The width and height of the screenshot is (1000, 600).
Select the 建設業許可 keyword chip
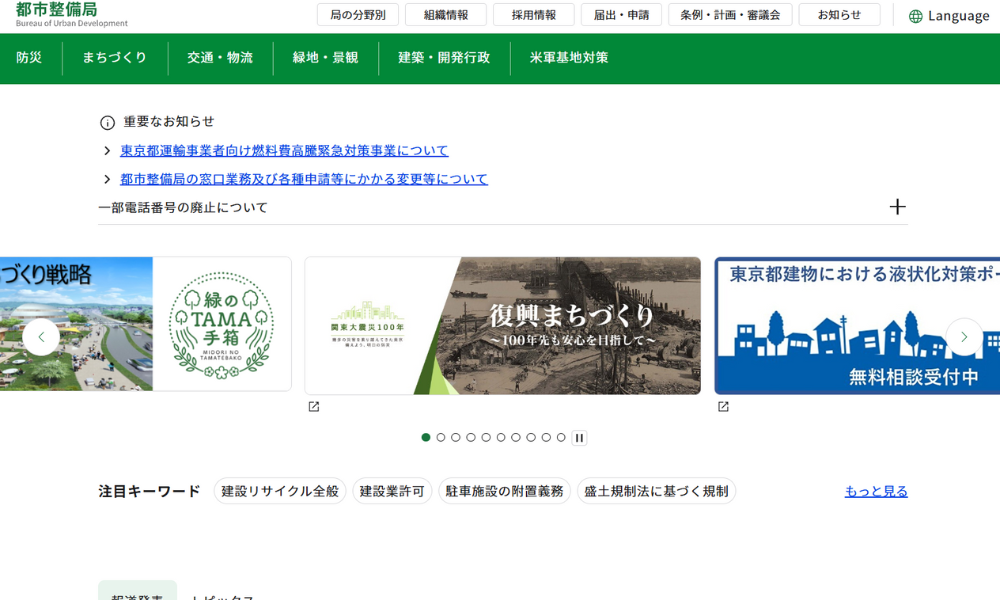click(x=392, y=491)
